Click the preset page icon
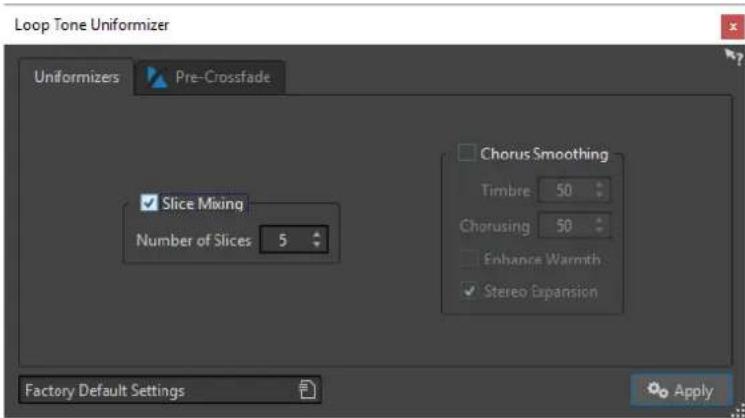 coord(307,390)
